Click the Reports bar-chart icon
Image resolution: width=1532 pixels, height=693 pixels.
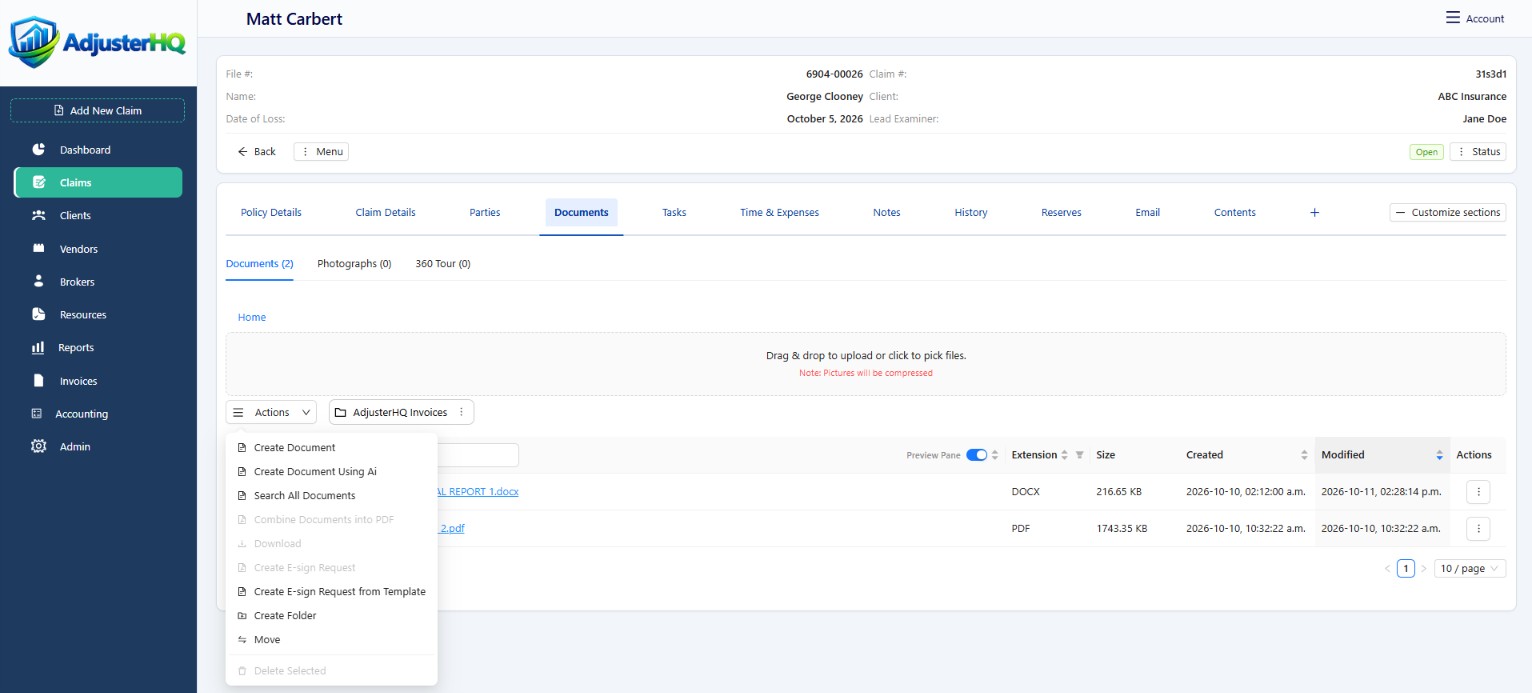[39, 348]
